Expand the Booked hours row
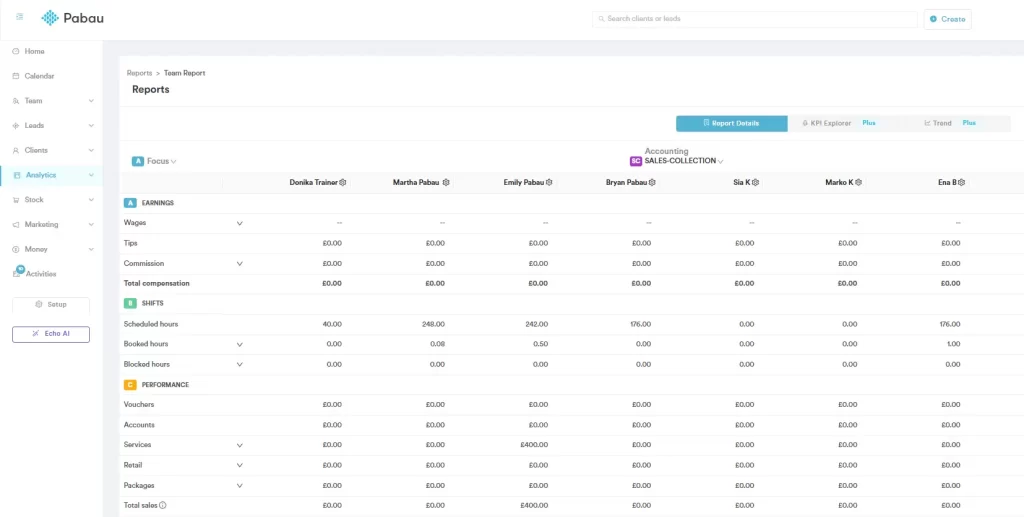 point(239,345)
